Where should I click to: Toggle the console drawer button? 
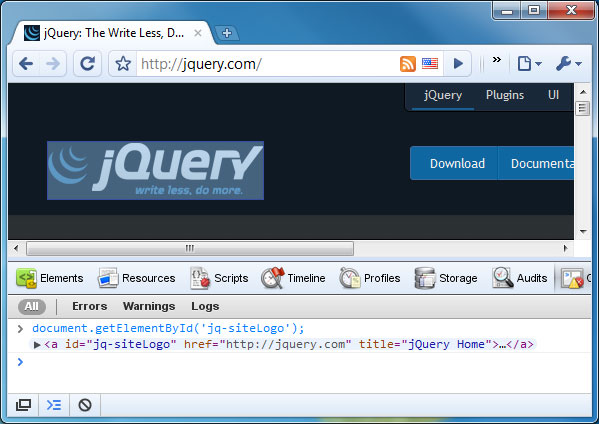54,405
